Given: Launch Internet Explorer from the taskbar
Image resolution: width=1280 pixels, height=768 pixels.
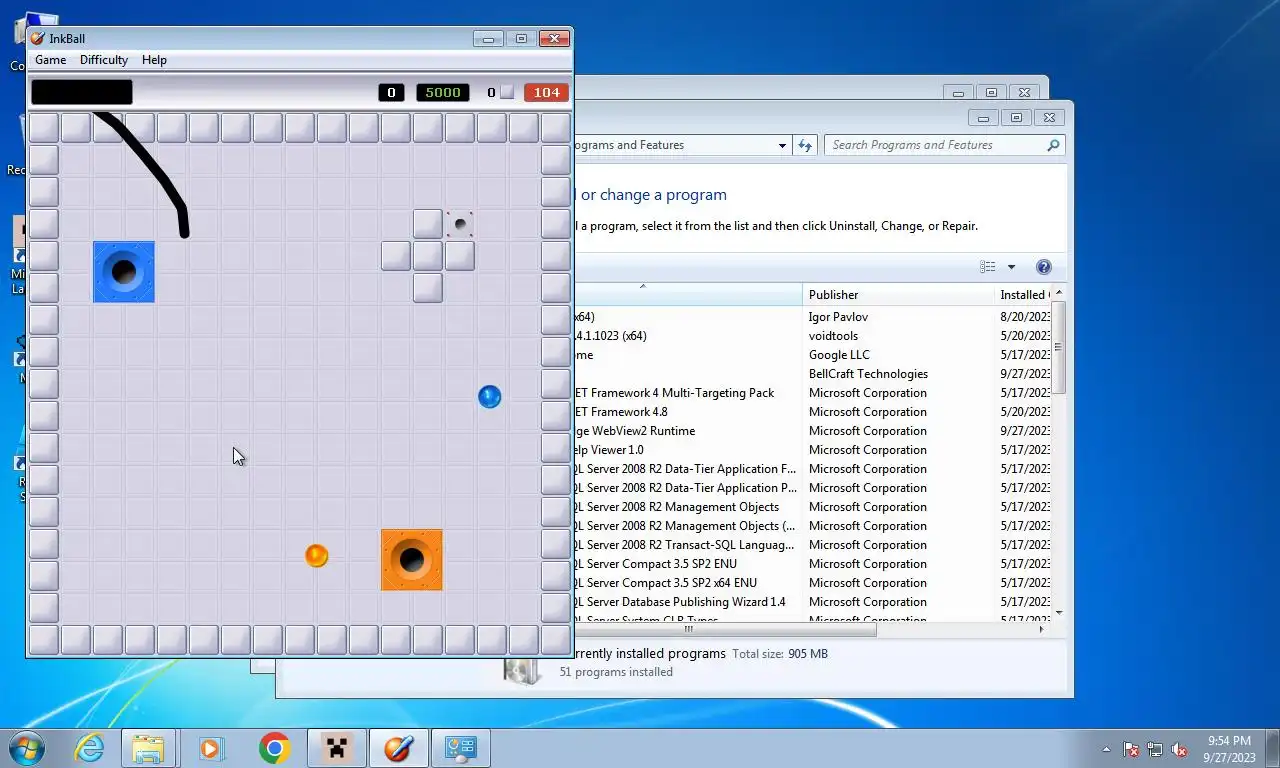Looking at the screenshot, I should click(90, 748).
